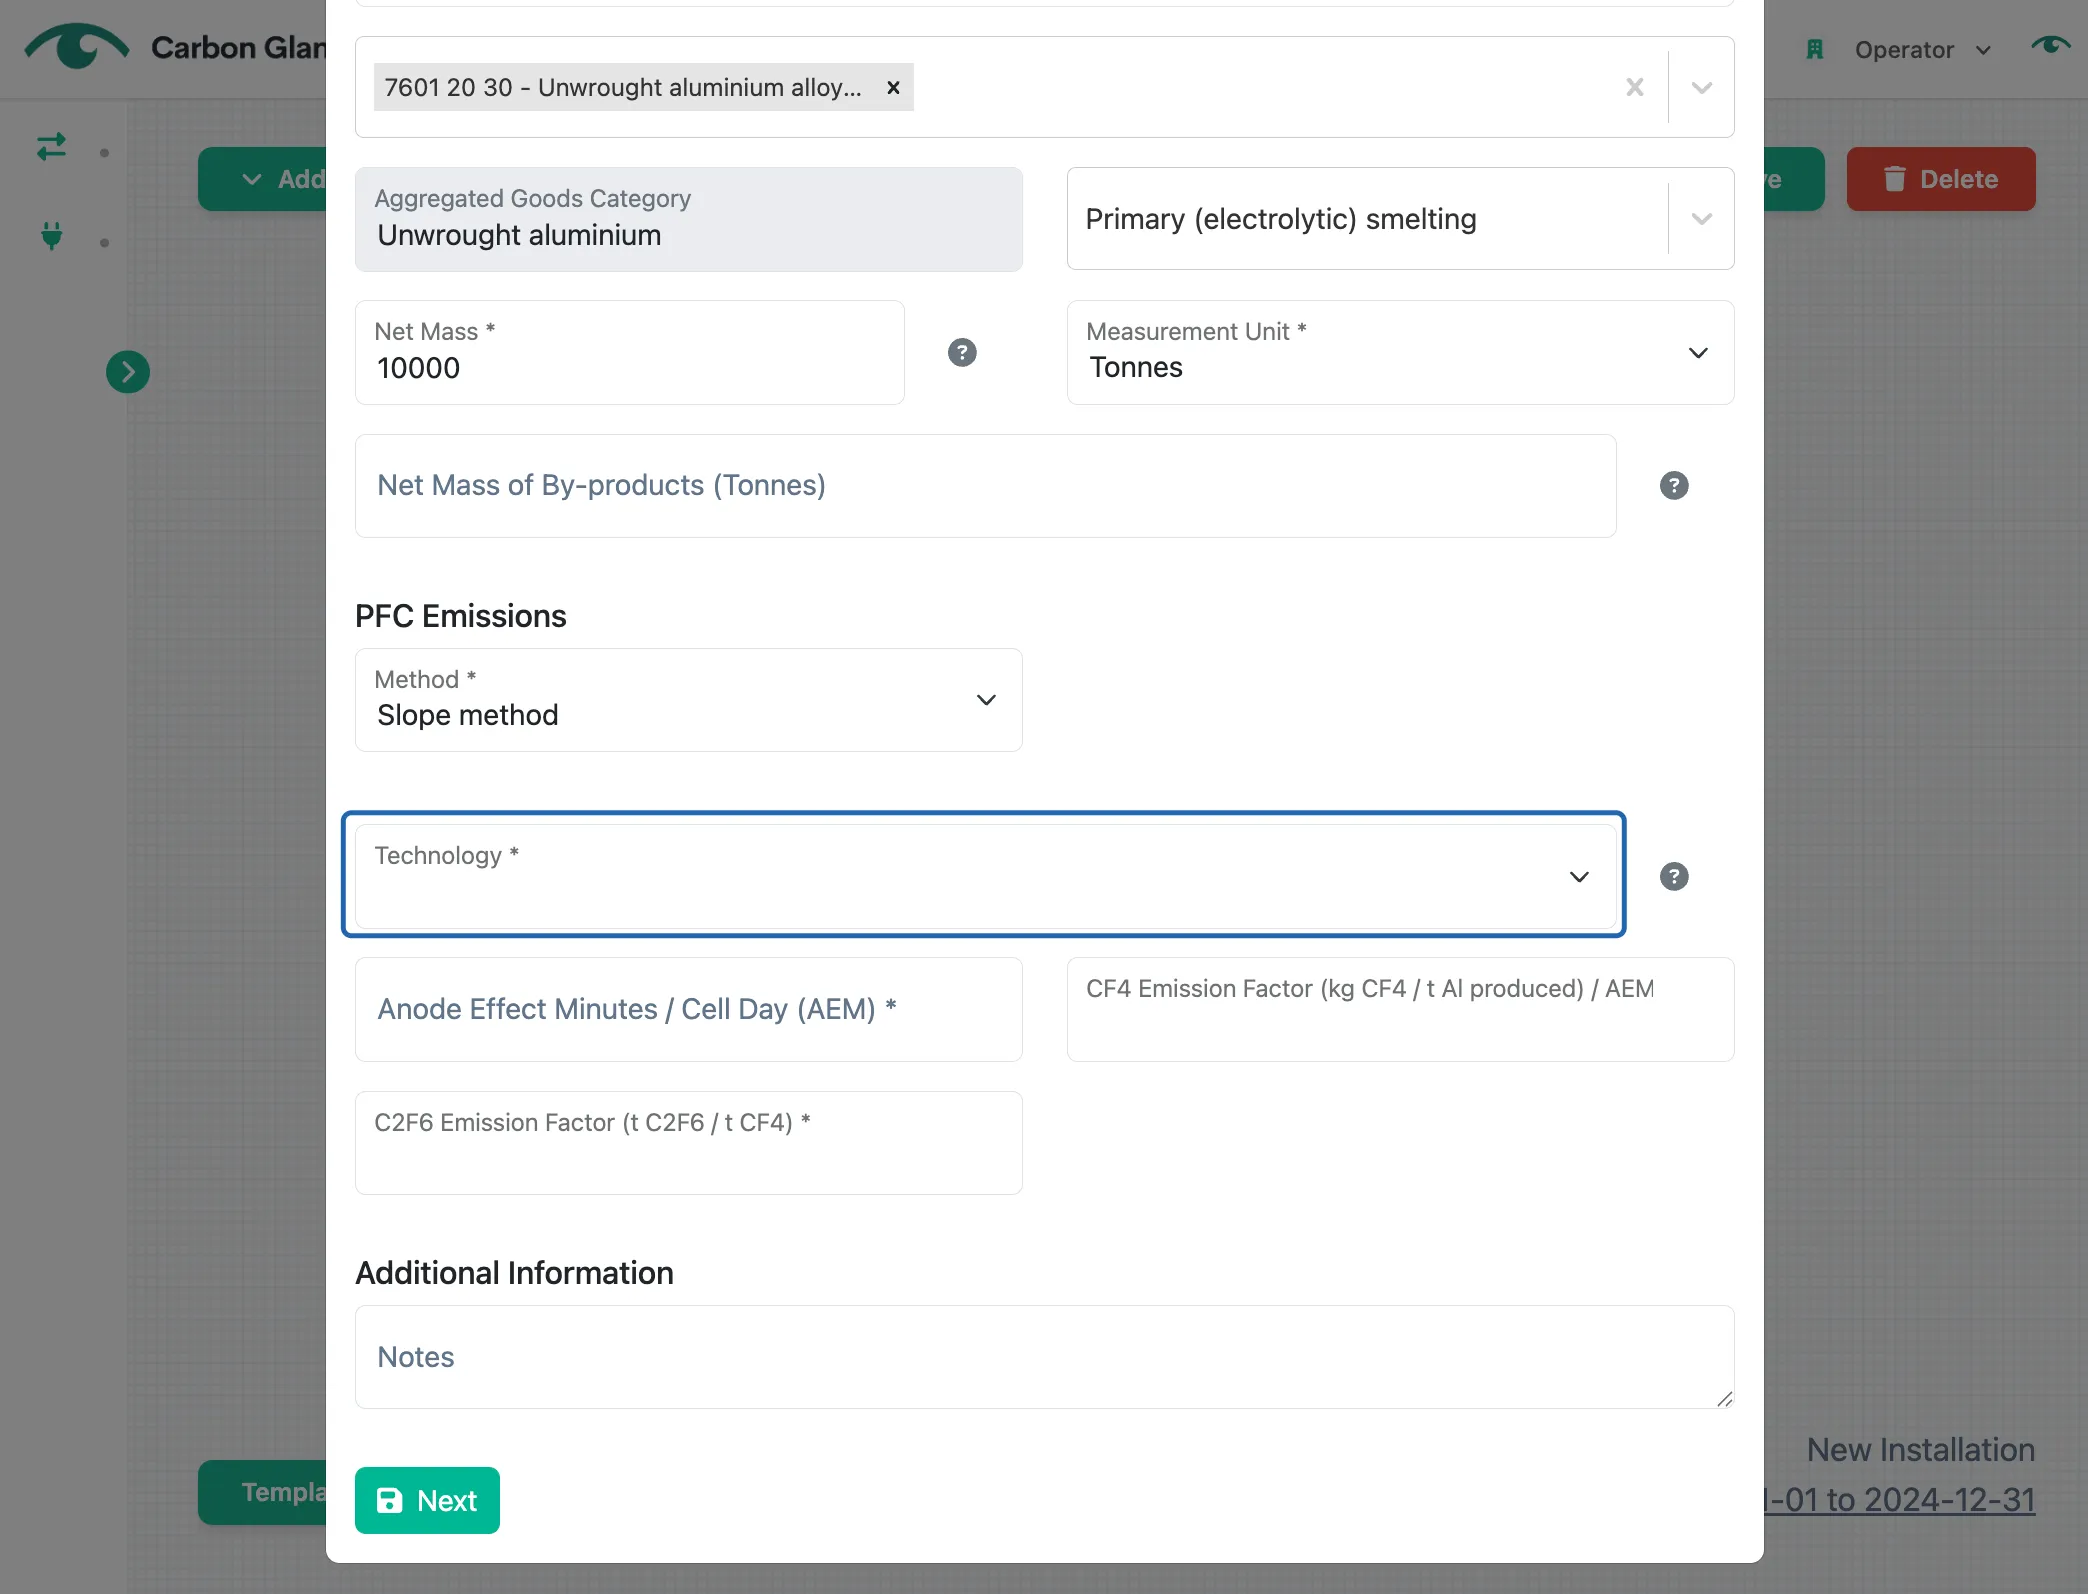Click the Add button behind the dialog
This screenshot has height=1594, width=2088.
pyautogui.click(x=263, y=179)
